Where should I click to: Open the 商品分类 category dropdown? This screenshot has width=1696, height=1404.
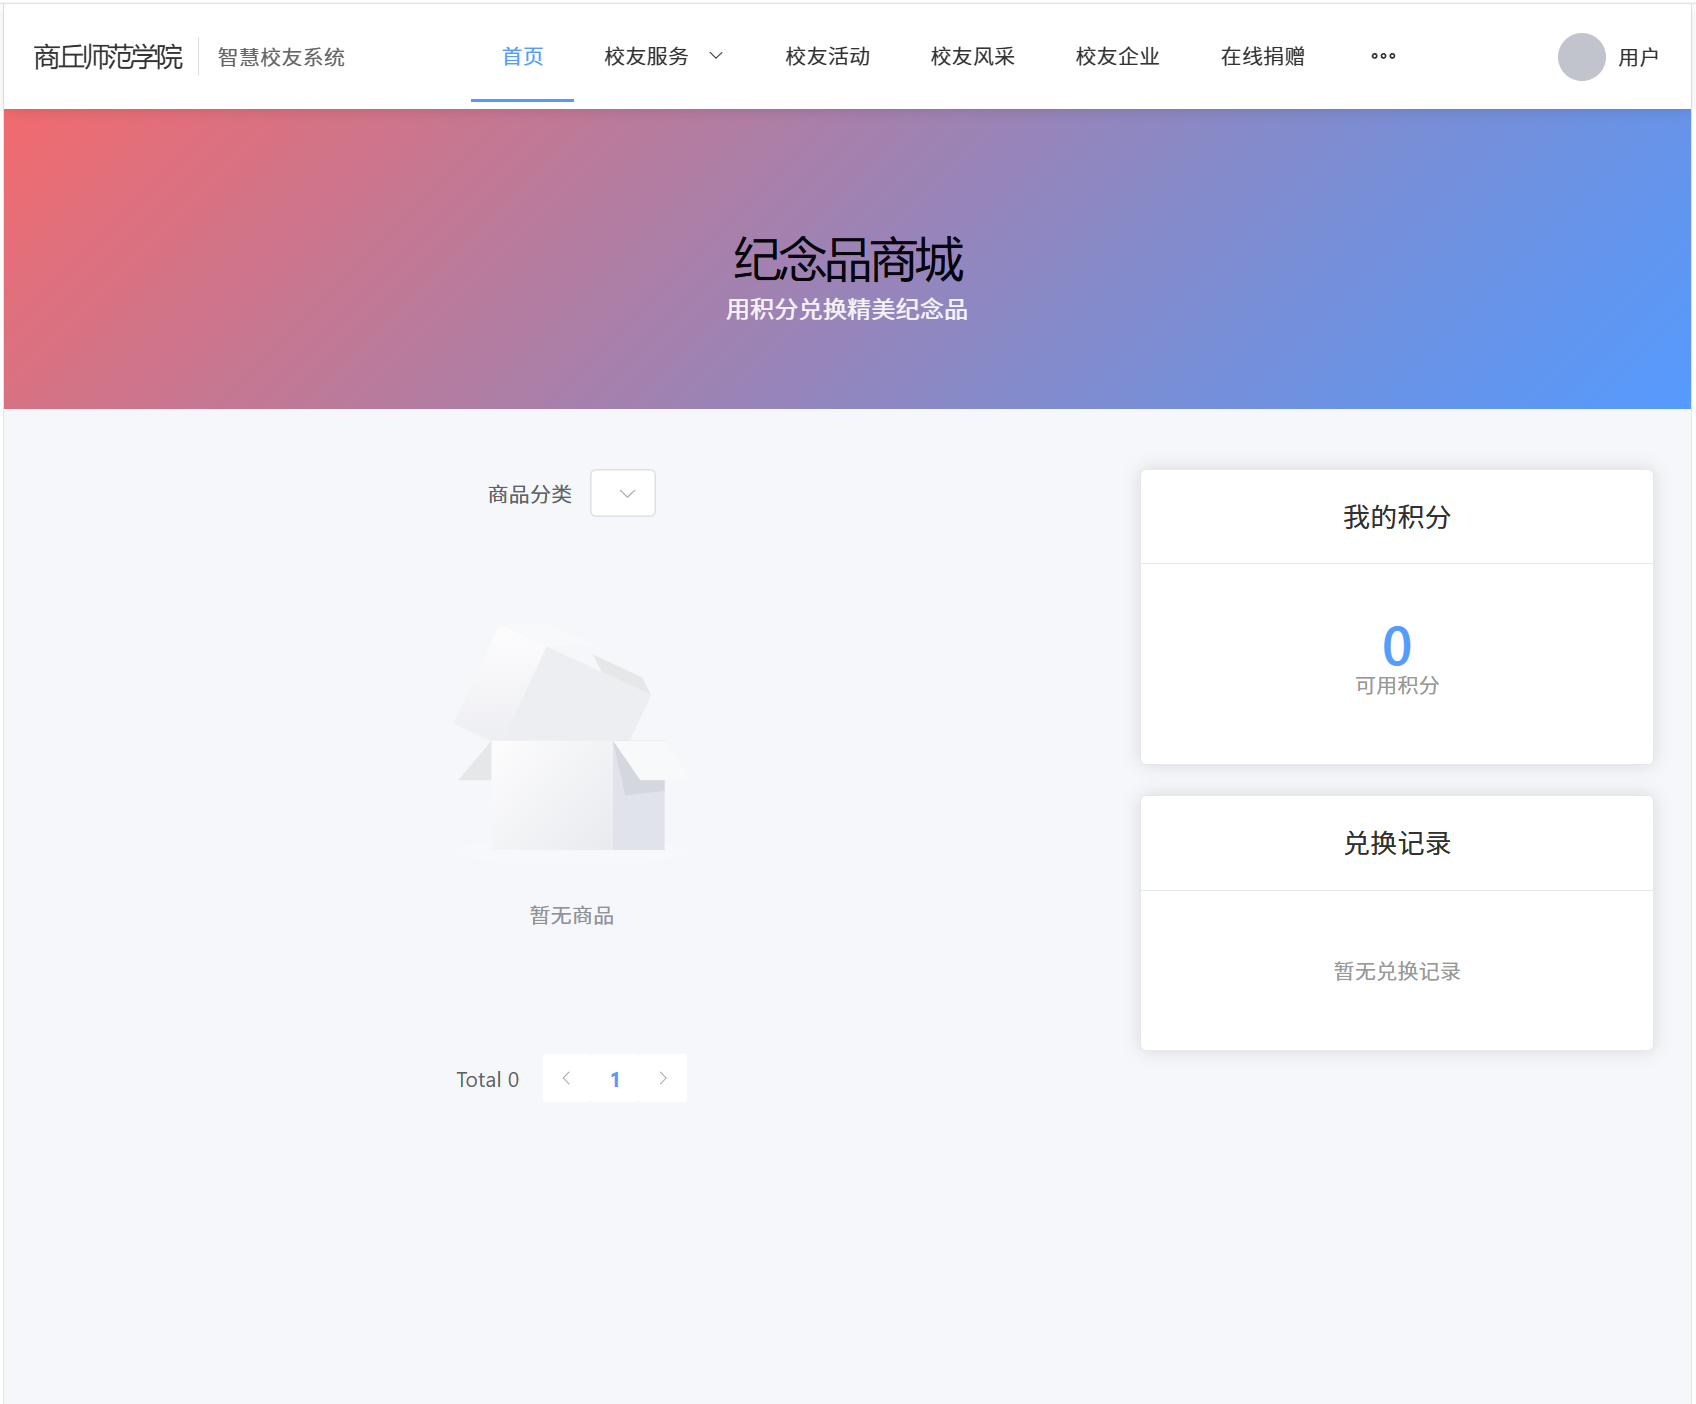point(623,493)
